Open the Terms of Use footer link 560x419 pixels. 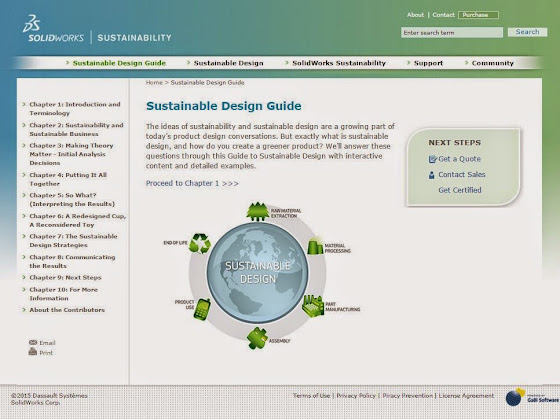311,395
